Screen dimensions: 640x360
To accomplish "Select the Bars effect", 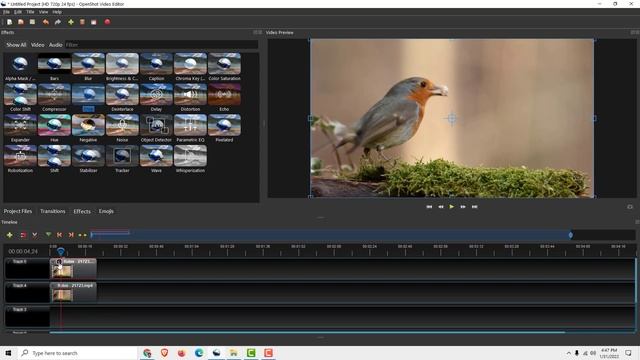I will click(54, 67).
